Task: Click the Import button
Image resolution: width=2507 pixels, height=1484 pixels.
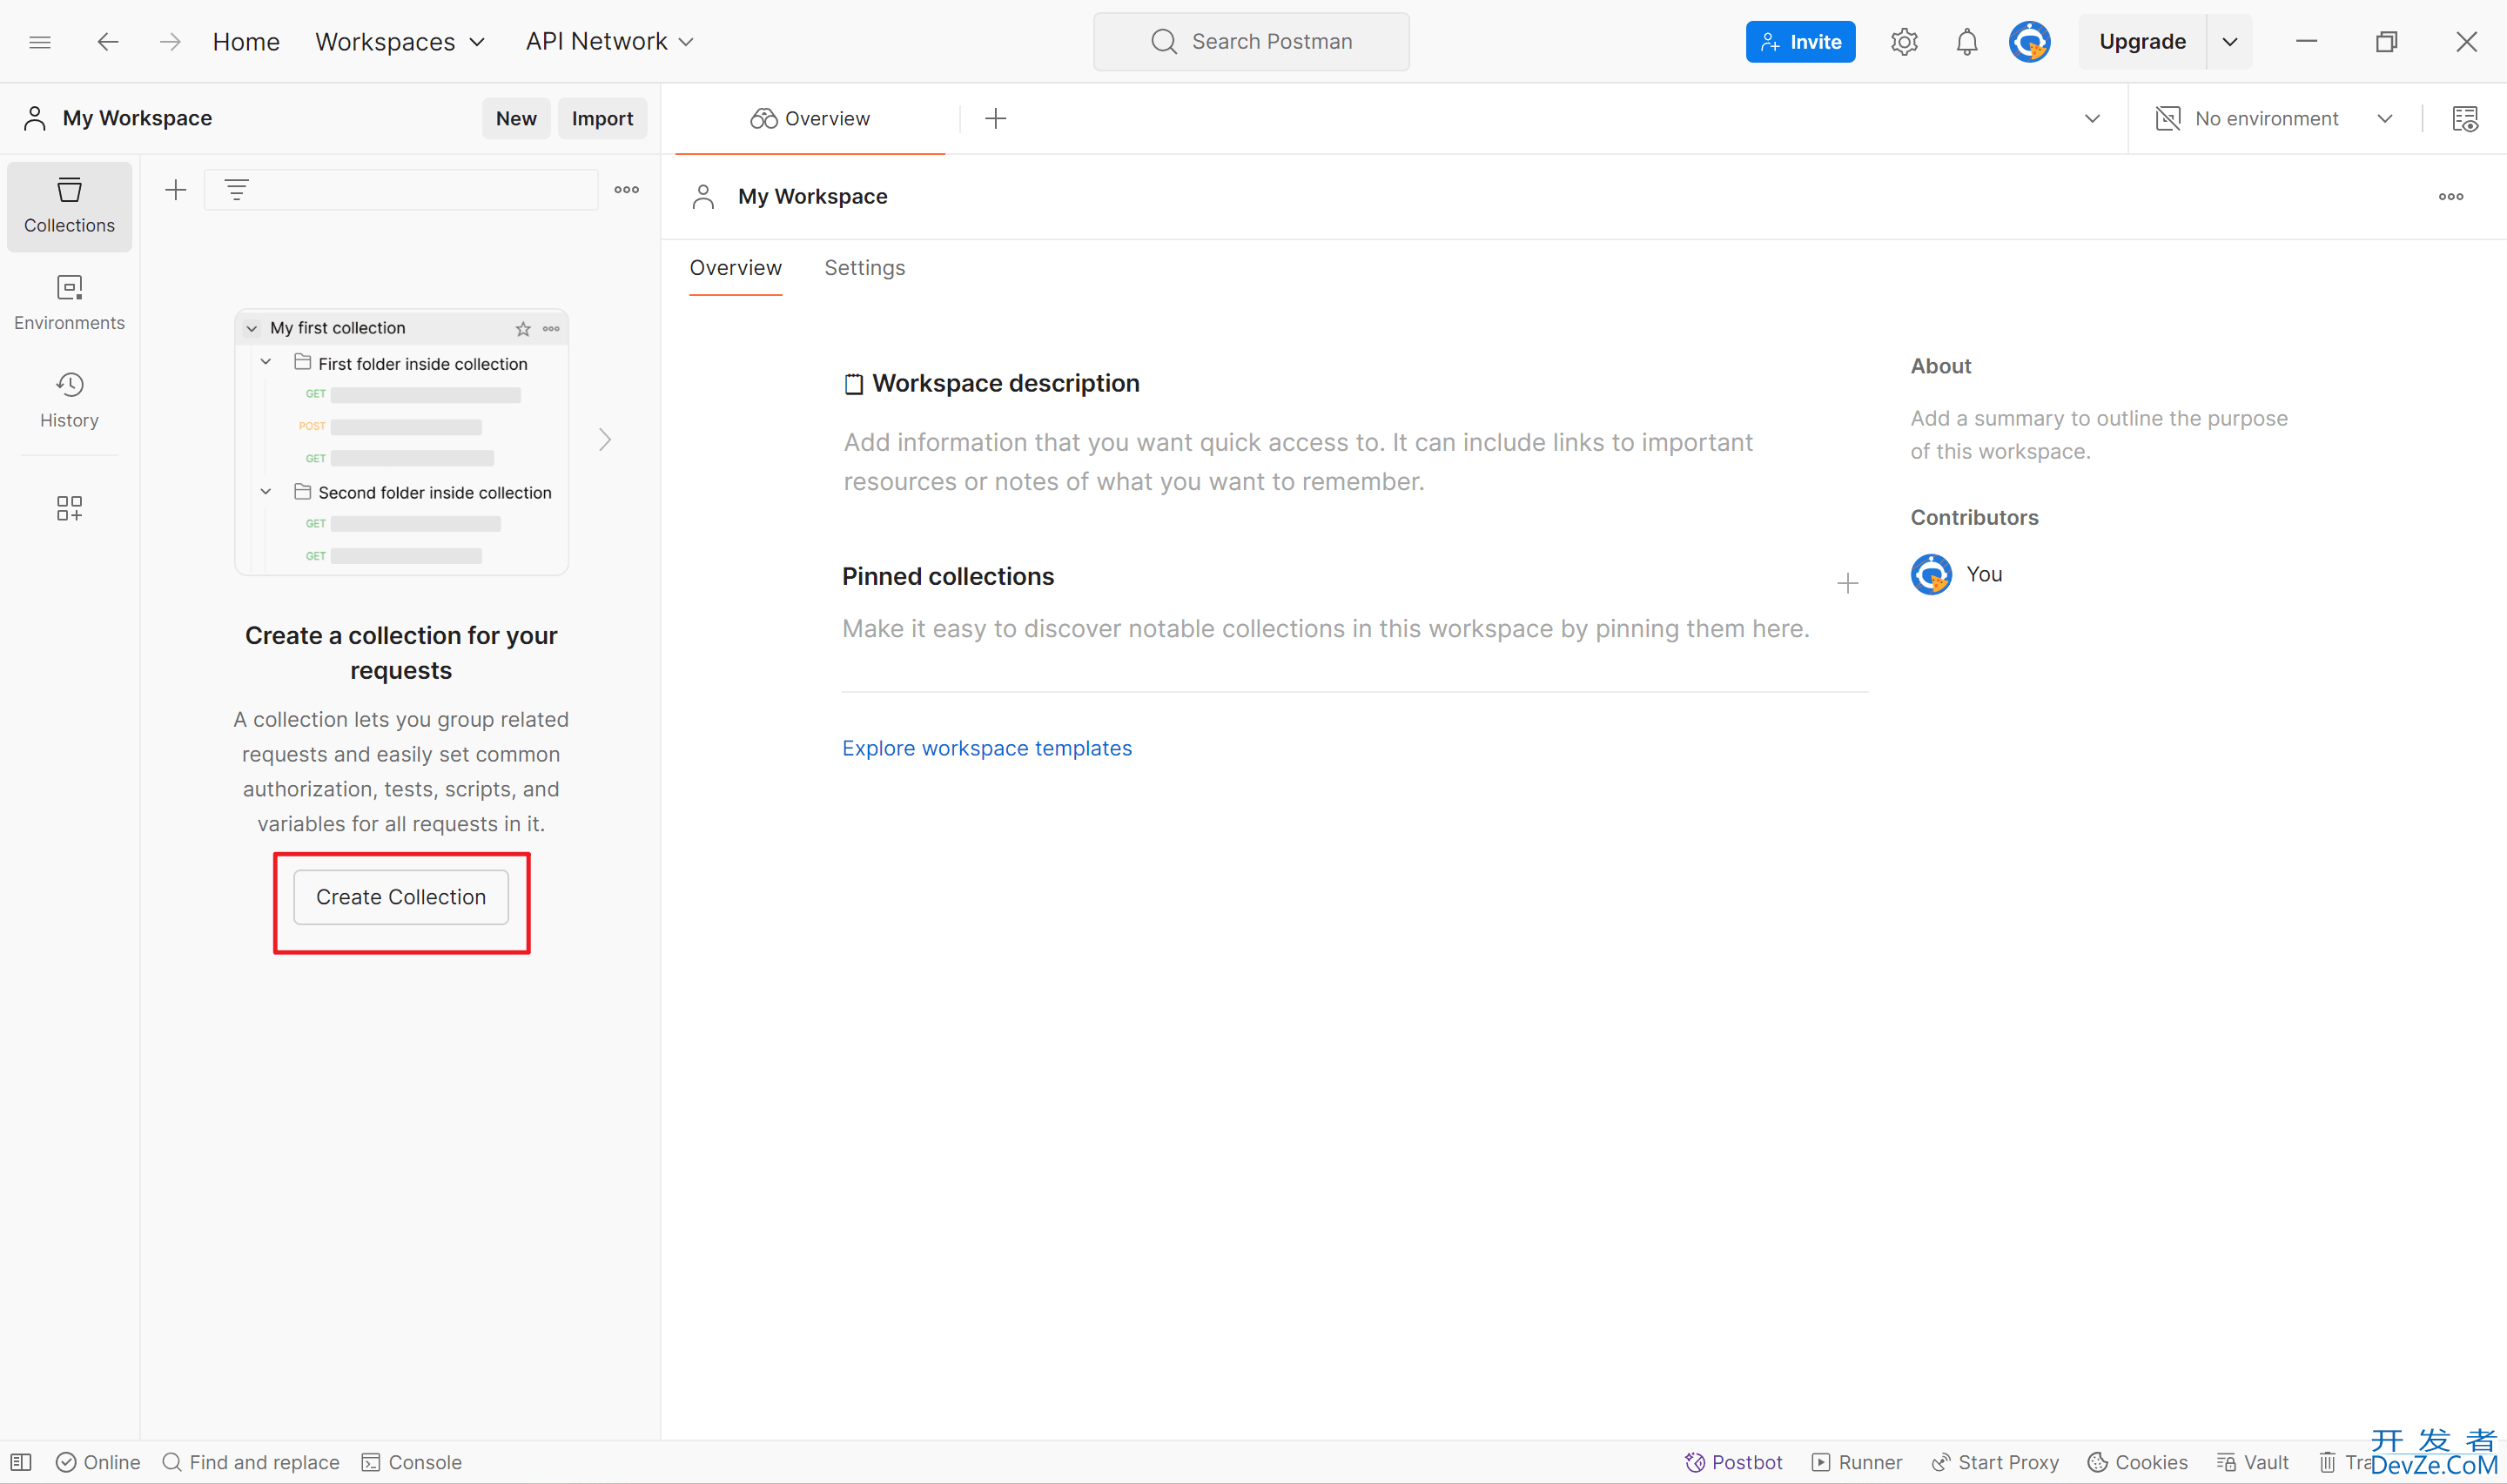Action: 602,119
